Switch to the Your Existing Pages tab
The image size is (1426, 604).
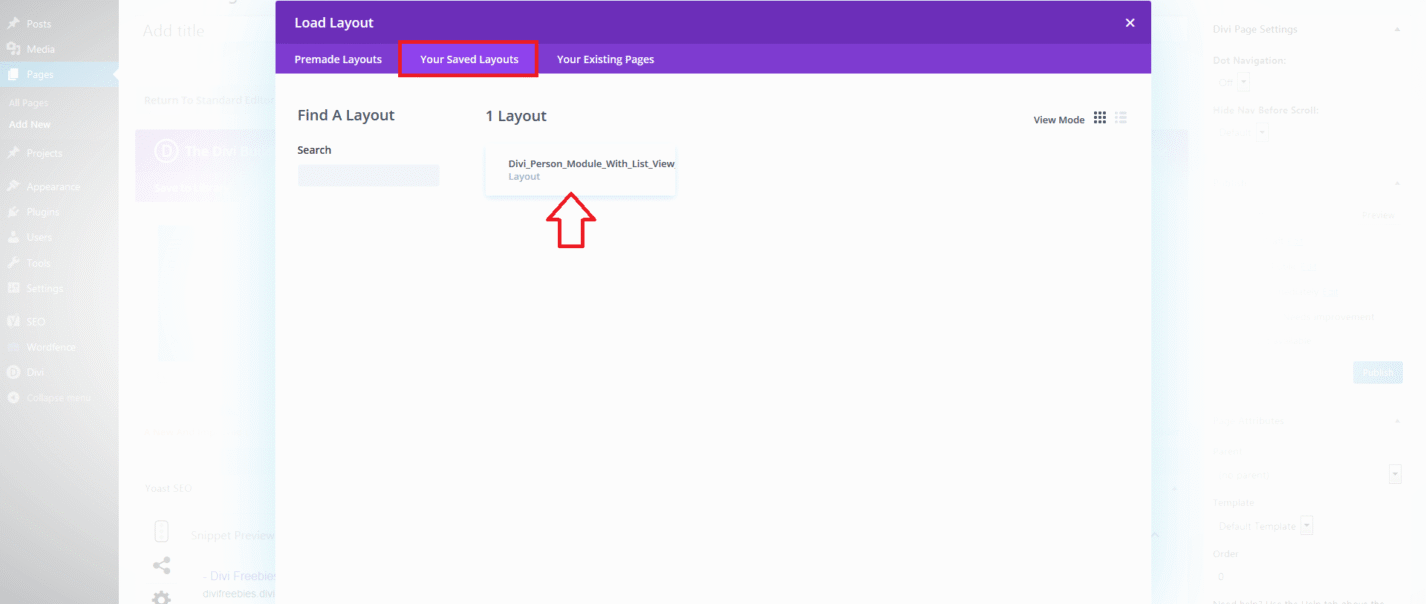pos(605,59)
